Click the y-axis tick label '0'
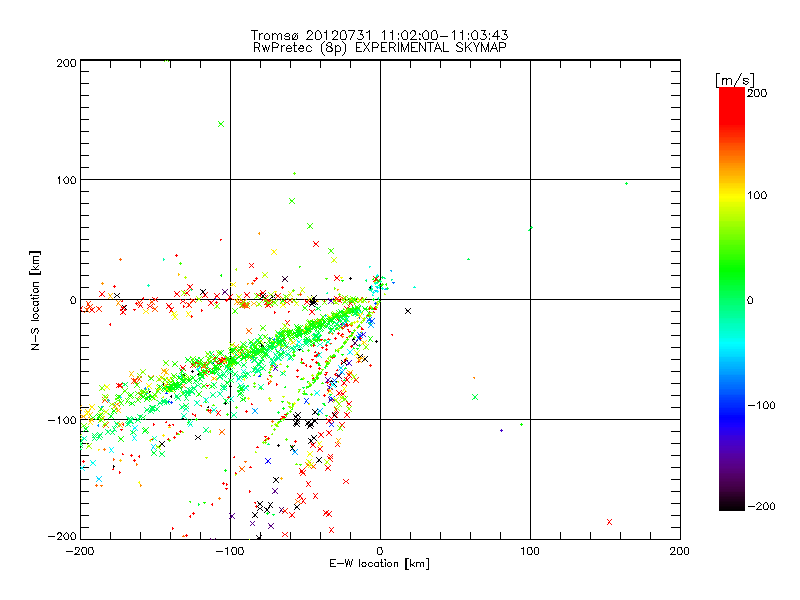 [73, 300]
